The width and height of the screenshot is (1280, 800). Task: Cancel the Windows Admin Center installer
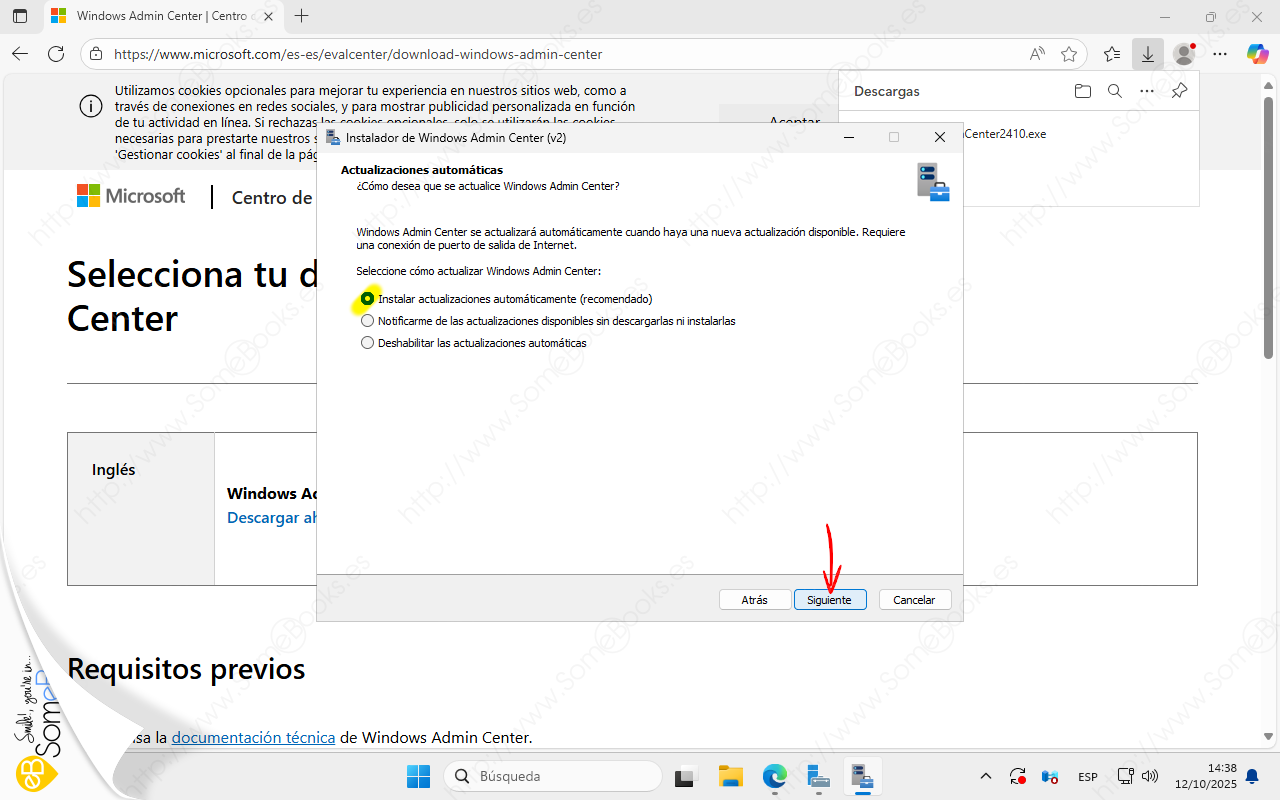click(914, 600)
